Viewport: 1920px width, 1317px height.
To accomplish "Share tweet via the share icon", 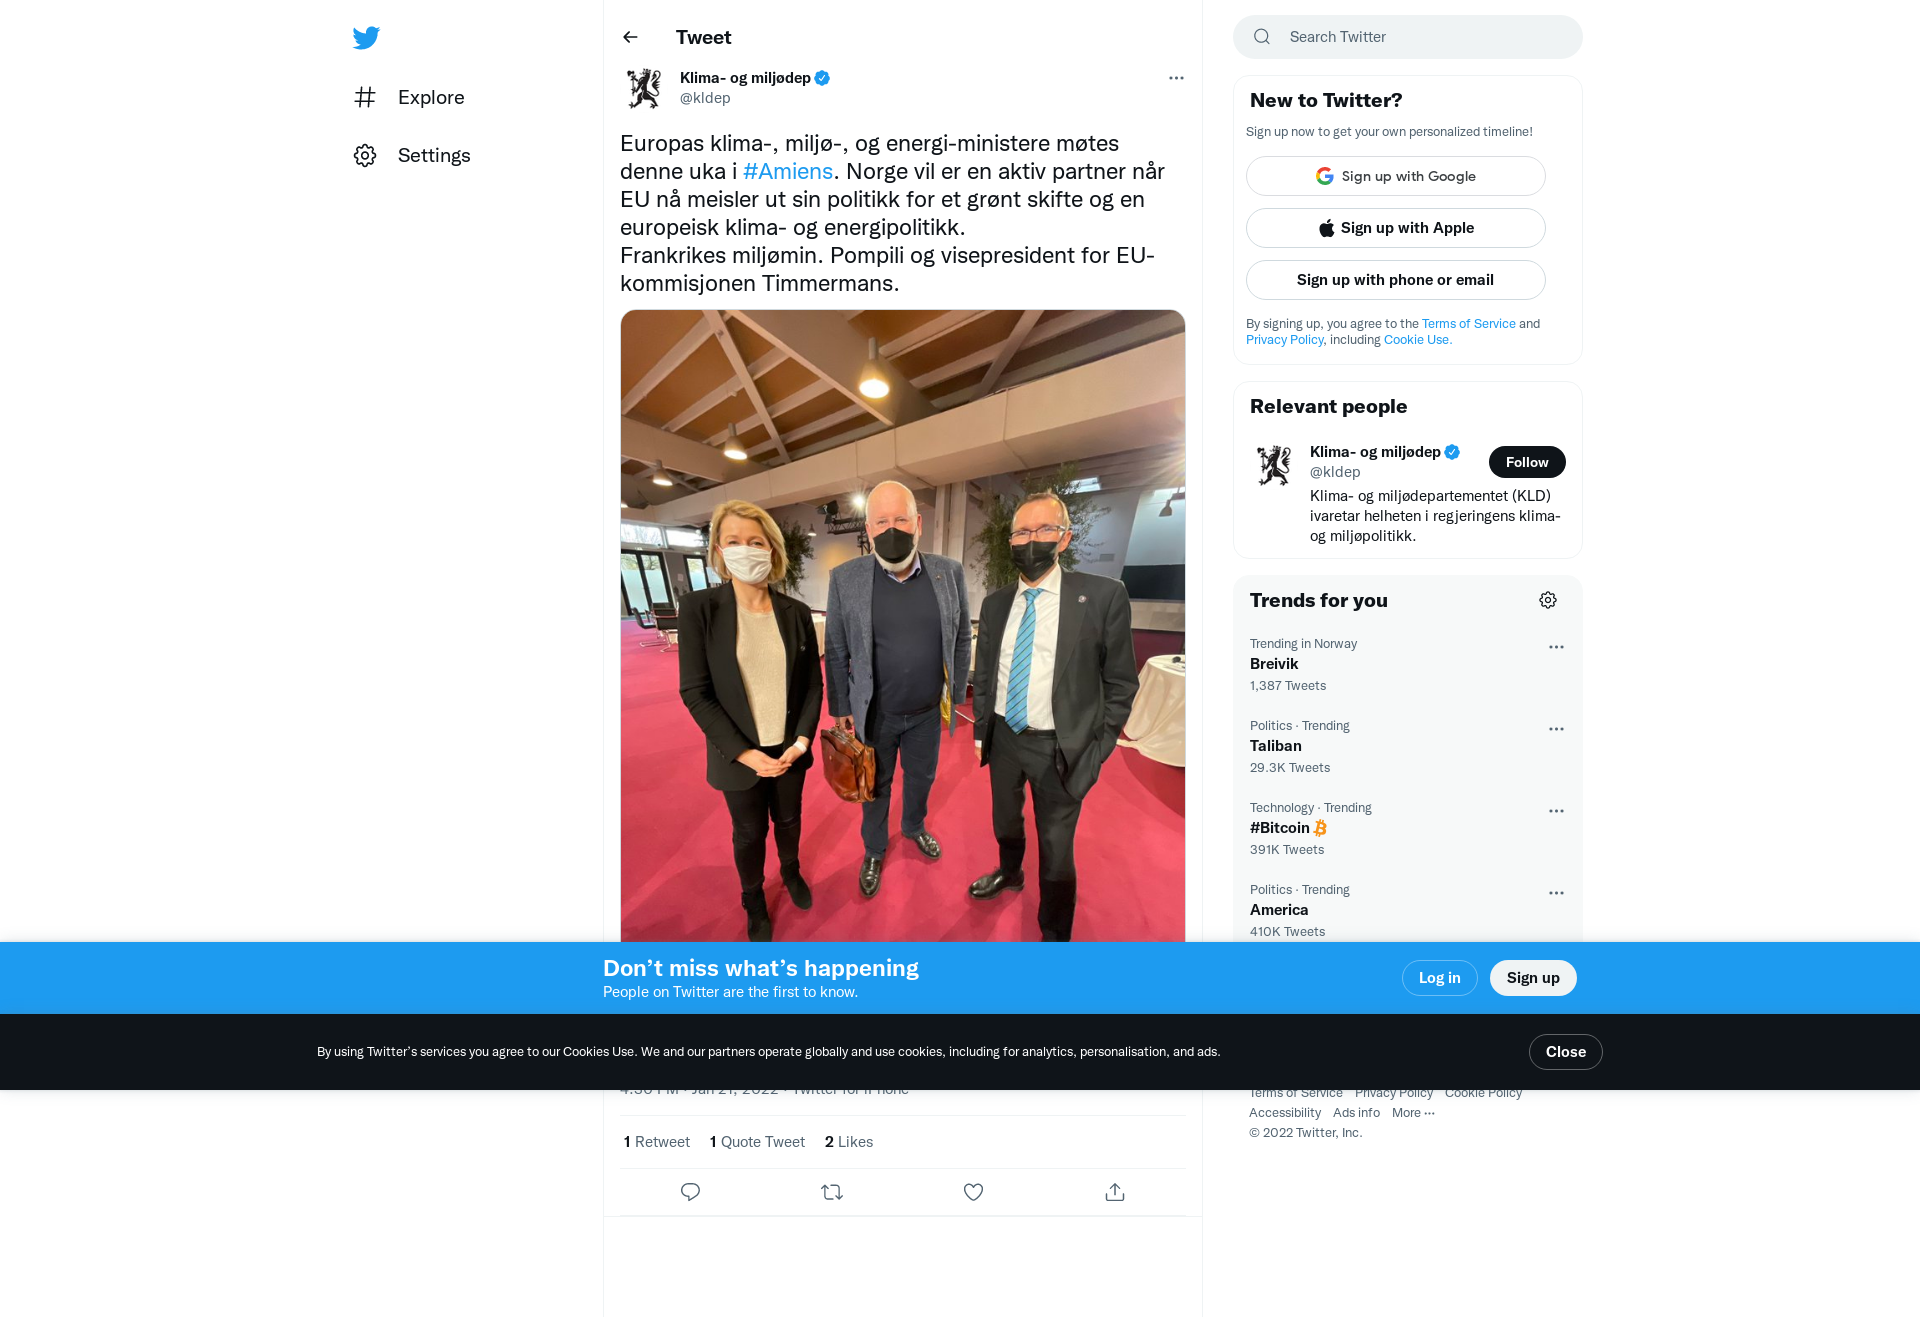I will pyautogui.click(x=1115, y=1192).
